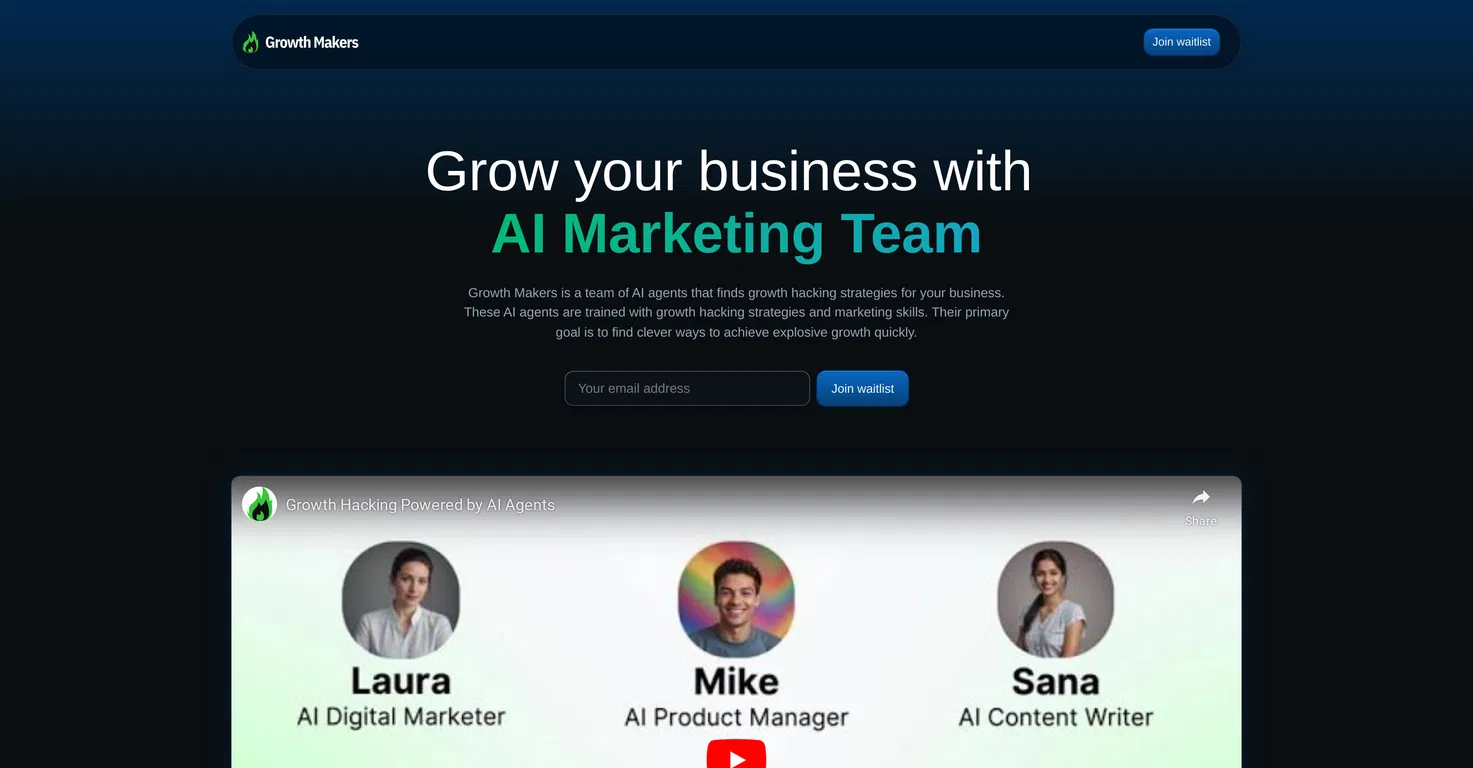
Task: Click the Sana name label
Action: [x=1055, y=681]
